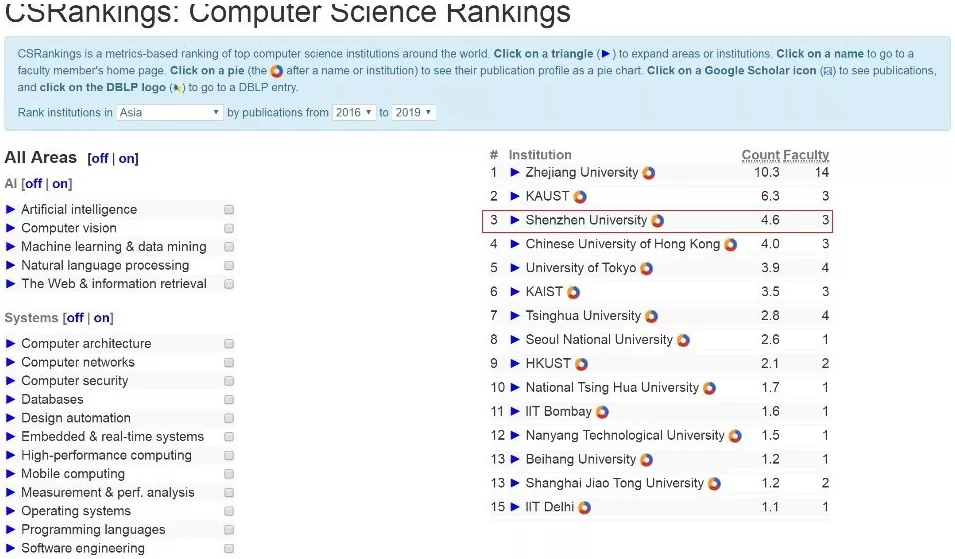Expand Tsinghua University faculty triangle
This screenshot has width=955, height=559.
515,315
